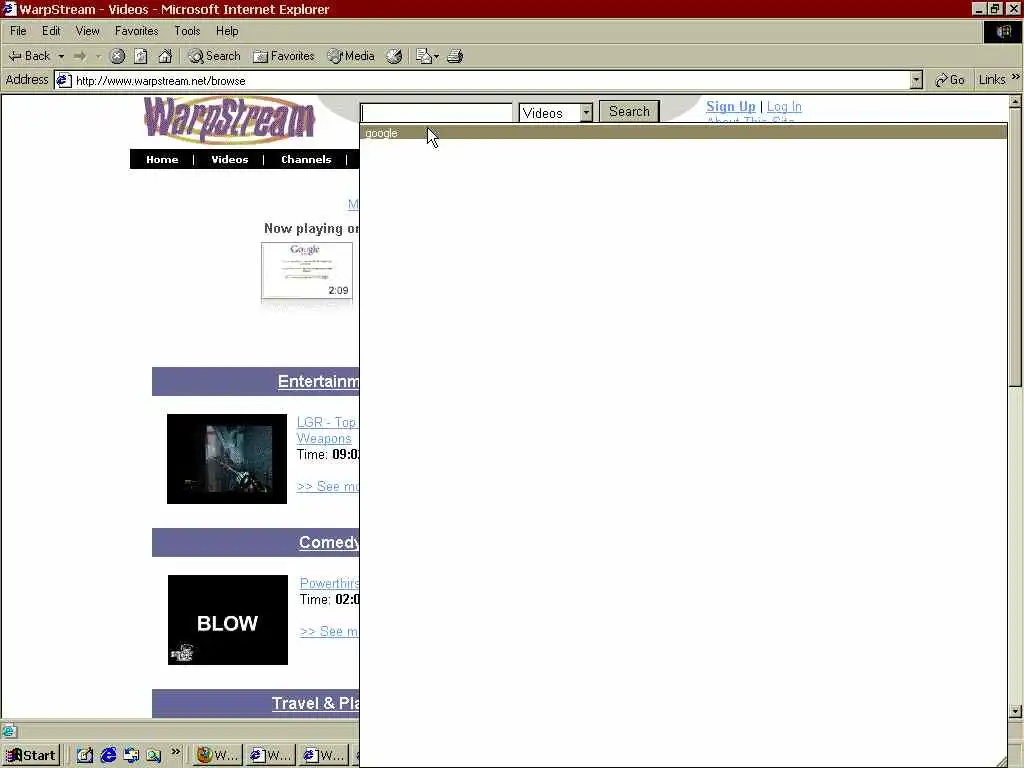Viewport: 1024px width, 768px height.
Task: Click the fourth quick launch search icon
Action: [x=153, y=756]
